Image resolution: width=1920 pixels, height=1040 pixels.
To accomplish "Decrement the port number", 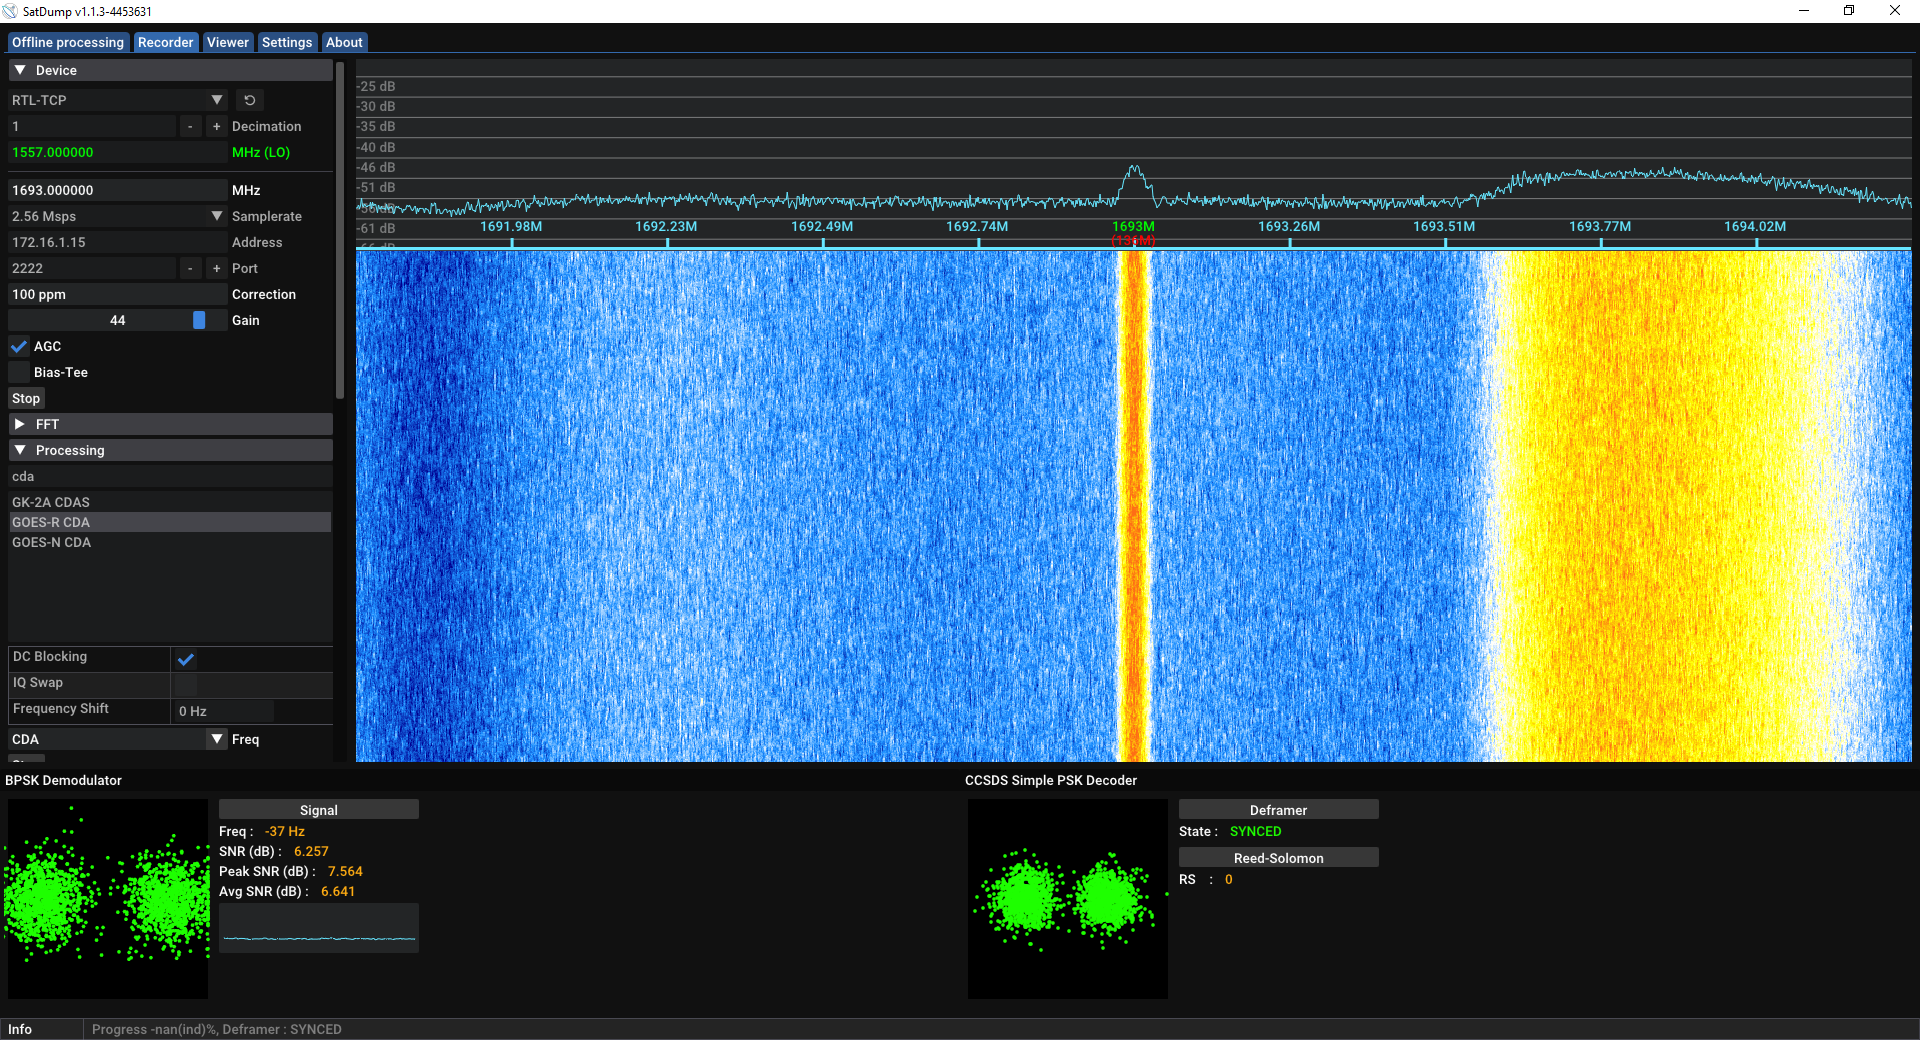I will click(190, 268).
